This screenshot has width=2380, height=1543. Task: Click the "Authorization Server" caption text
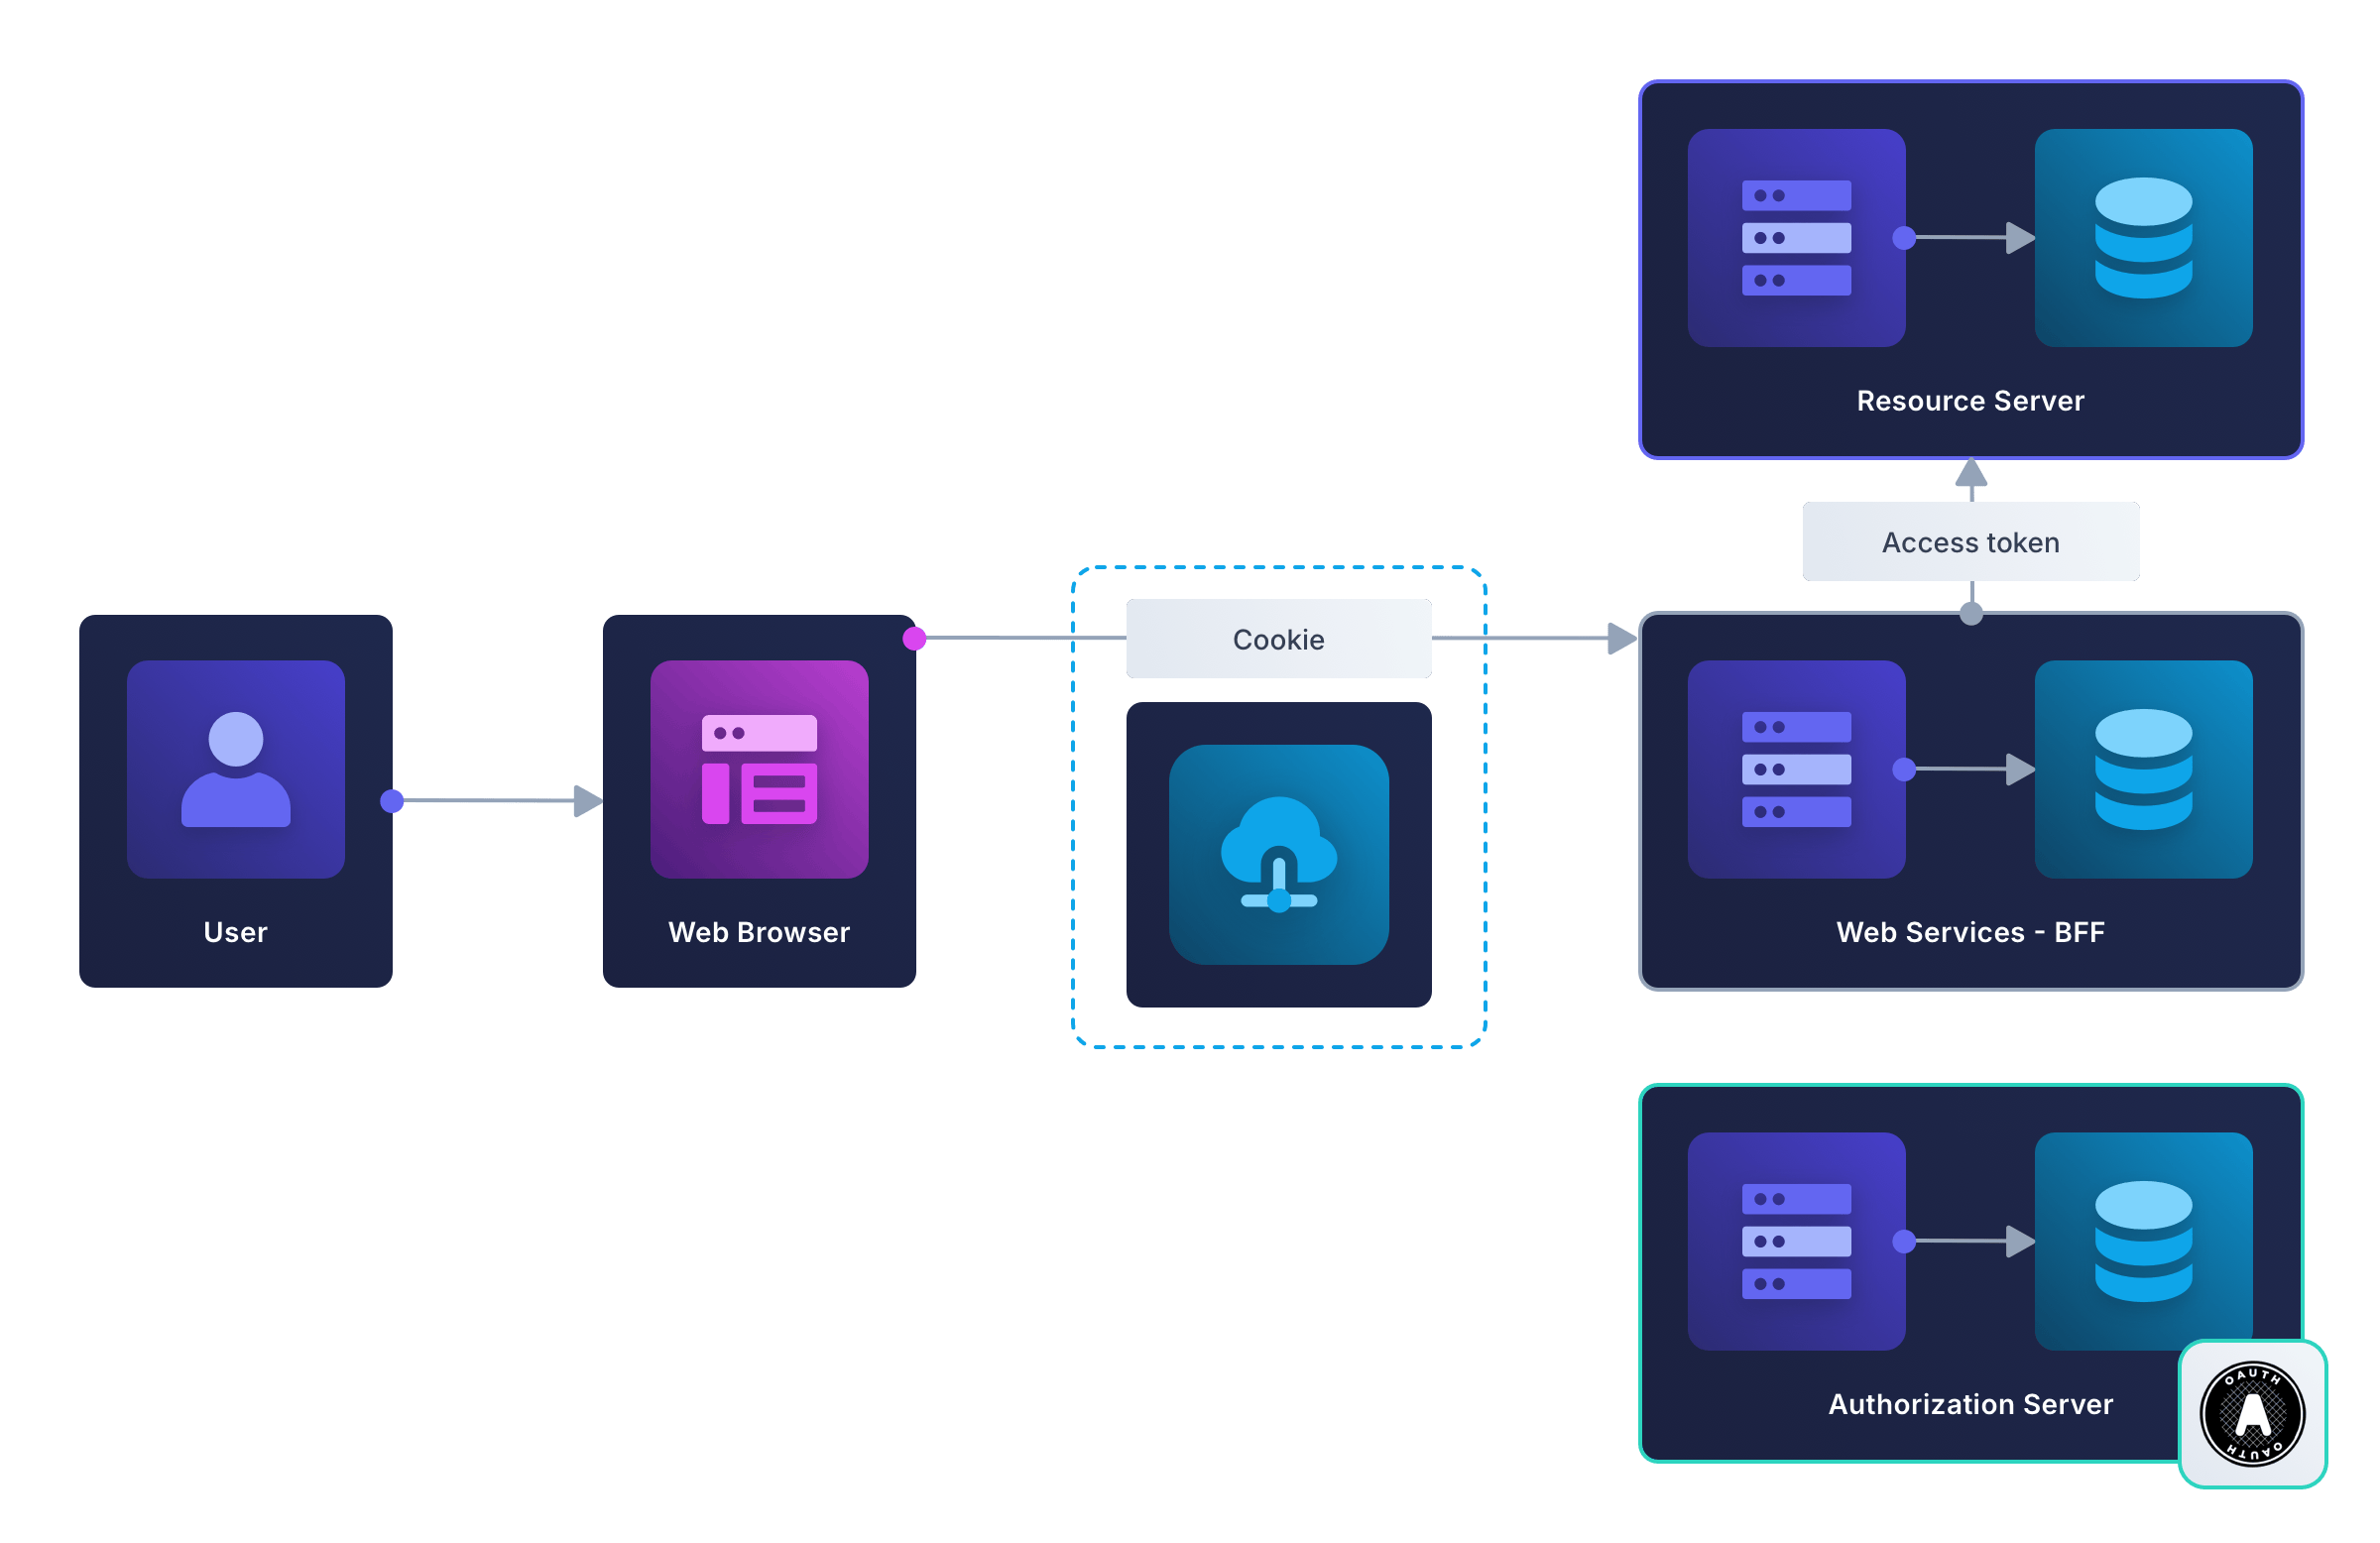point(1971,1404)
